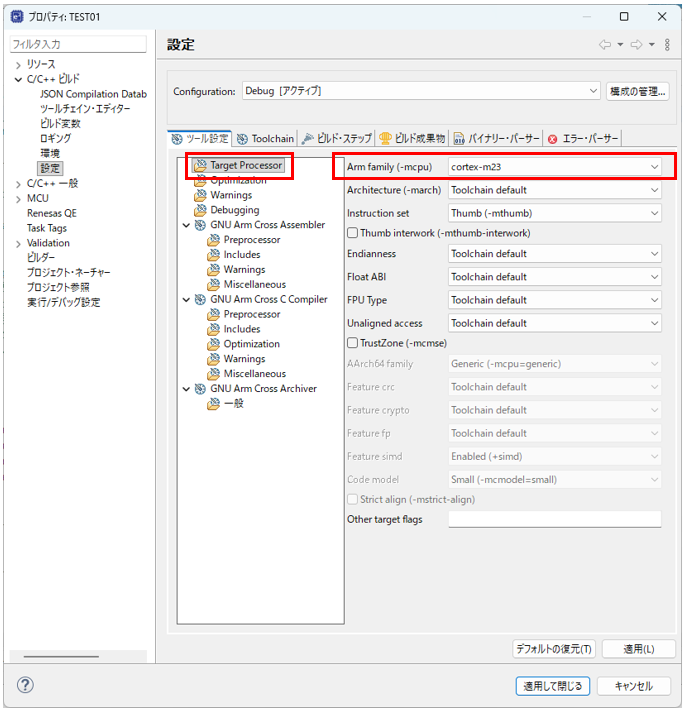Switch to the エラー・パーサー tab

584,139
